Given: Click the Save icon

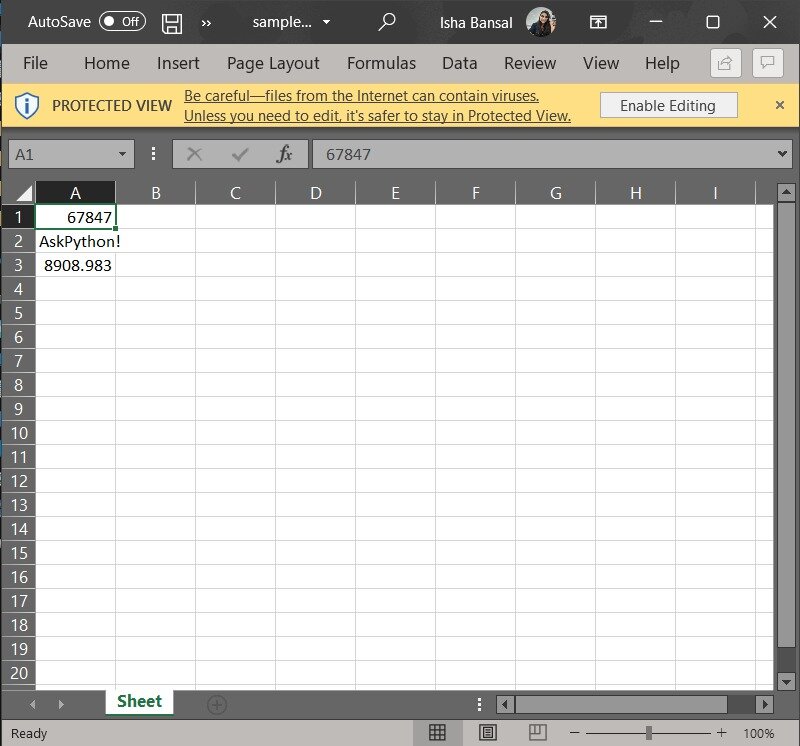Looking at the screenshot, I should point(171,22).
